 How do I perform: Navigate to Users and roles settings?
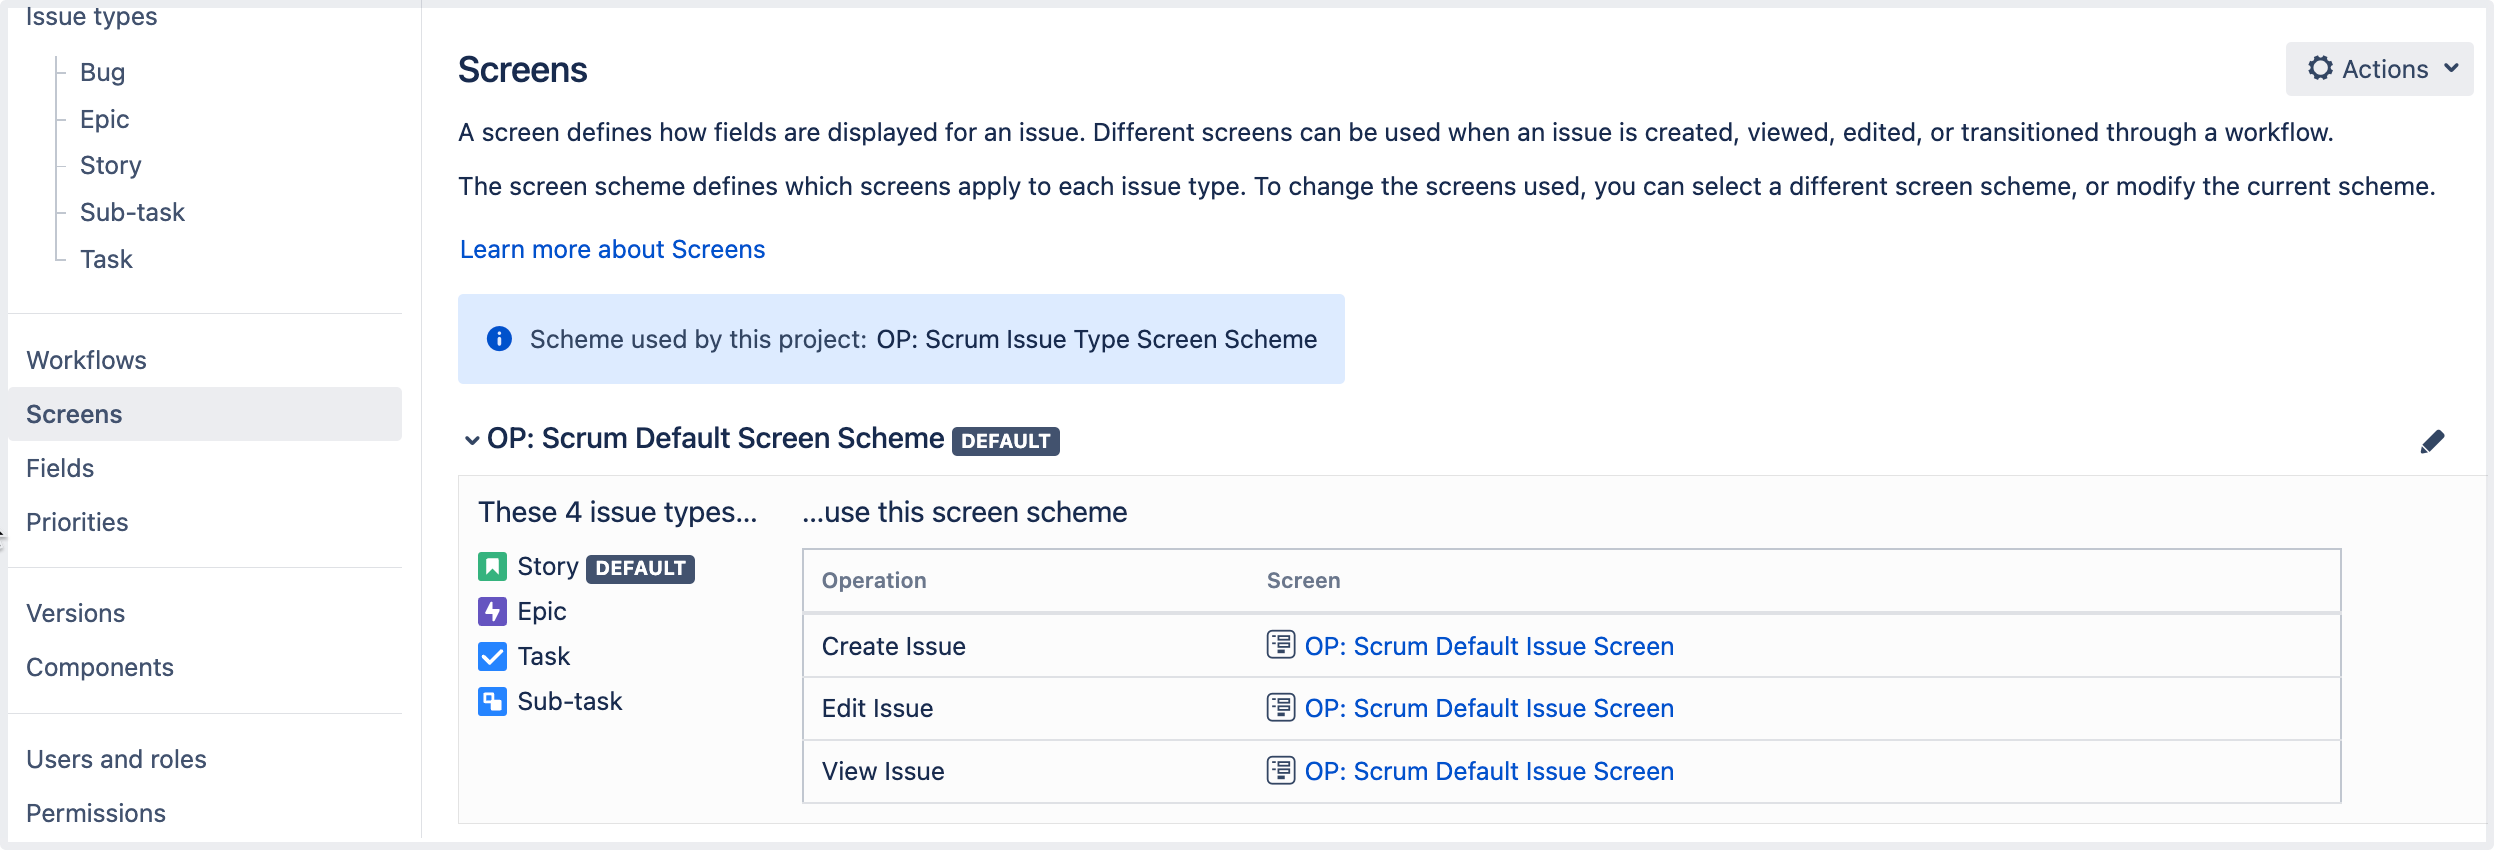point(116,759)
